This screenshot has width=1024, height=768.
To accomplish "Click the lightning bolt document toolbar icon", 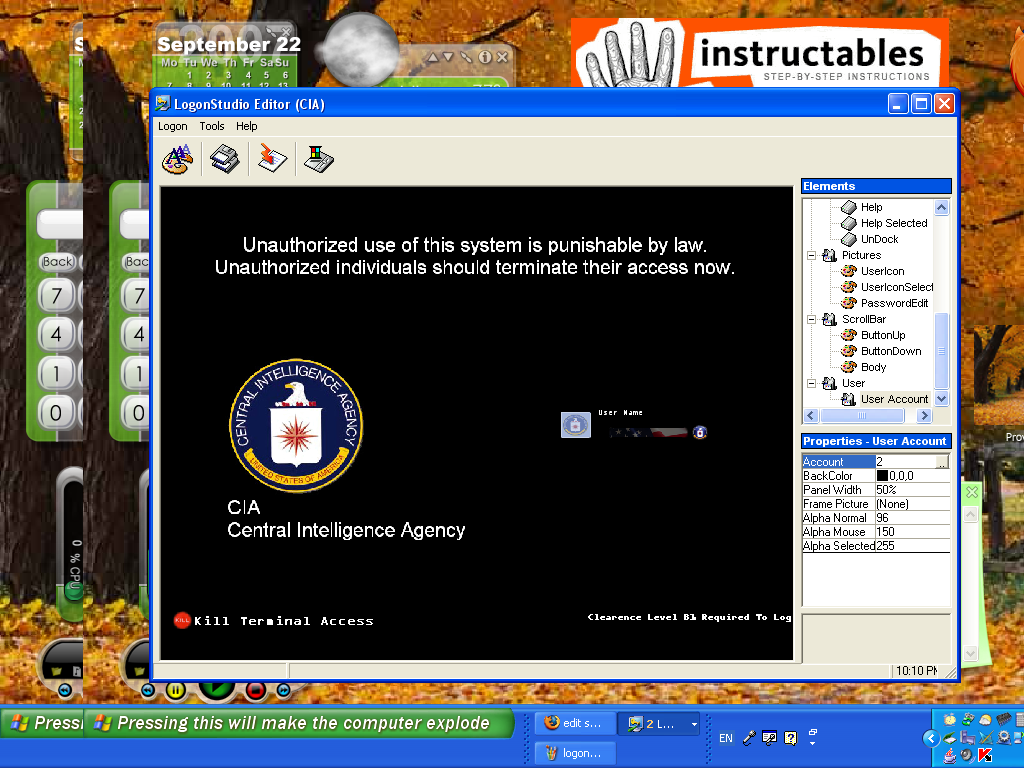I will click(x=272, y=158).
